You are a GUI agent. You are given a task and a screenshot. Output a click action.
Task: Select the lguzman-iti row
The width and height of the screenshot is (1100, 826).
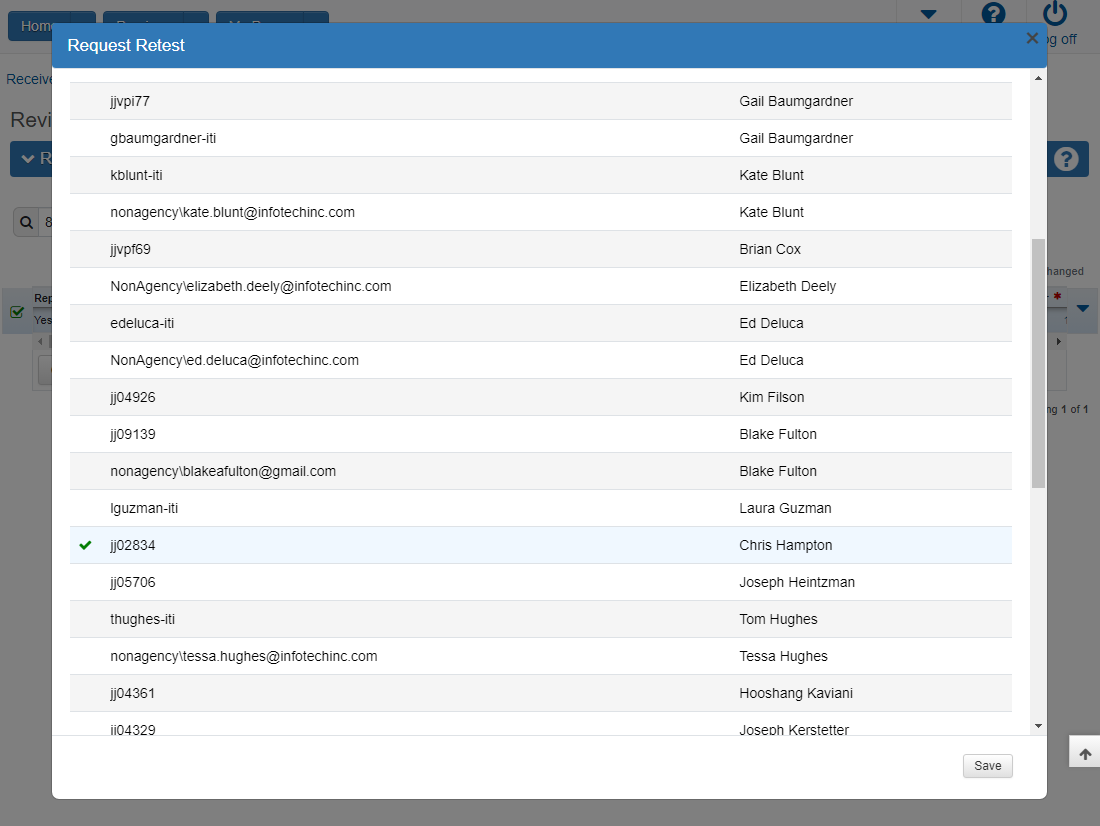[x=541, y=508]
